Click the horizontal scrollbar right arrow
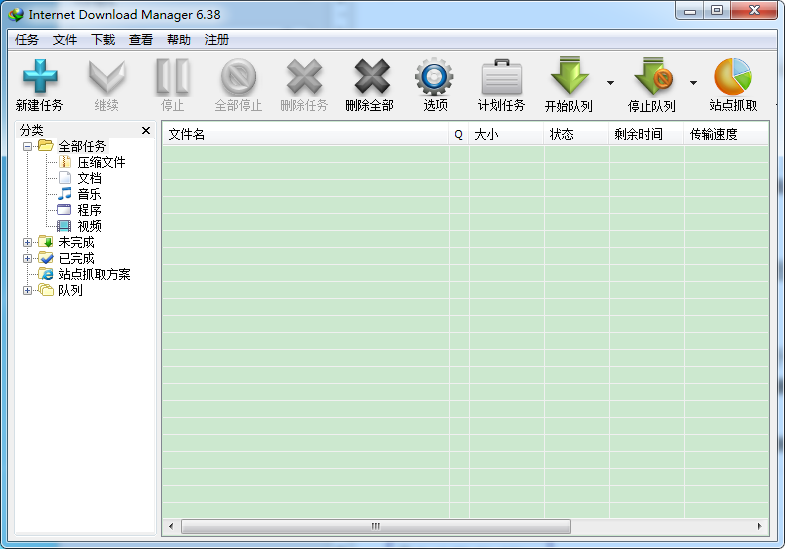Viewport: 785px width, 549px height. (x=760, y=526)
